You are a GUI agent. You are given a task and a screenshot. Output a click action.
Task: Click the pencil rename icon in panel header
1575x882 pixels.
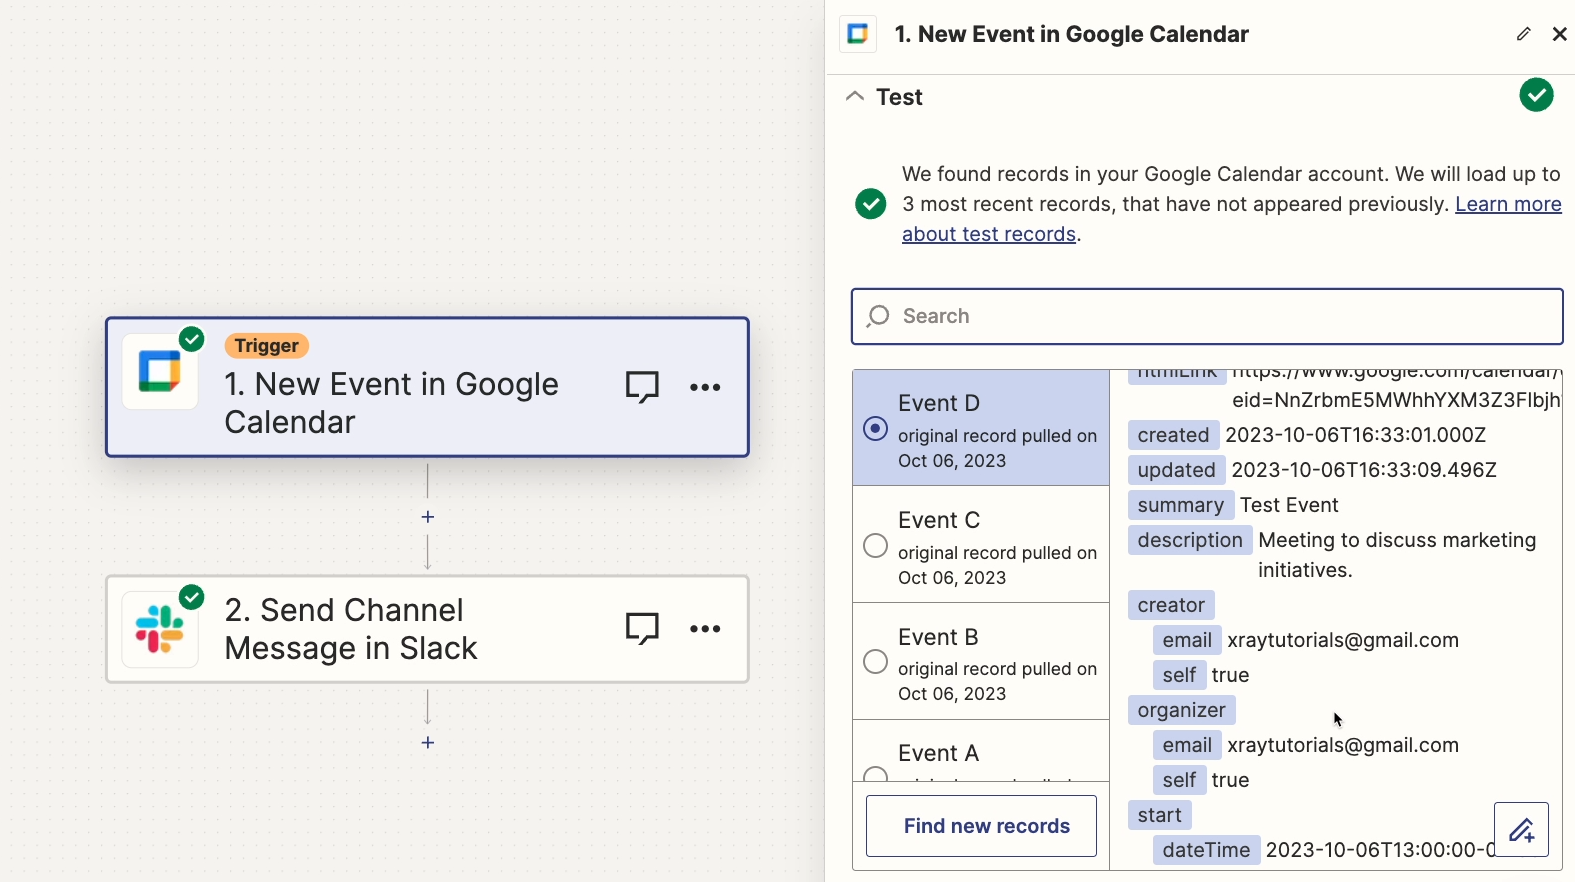click(x=1523, y=34)
